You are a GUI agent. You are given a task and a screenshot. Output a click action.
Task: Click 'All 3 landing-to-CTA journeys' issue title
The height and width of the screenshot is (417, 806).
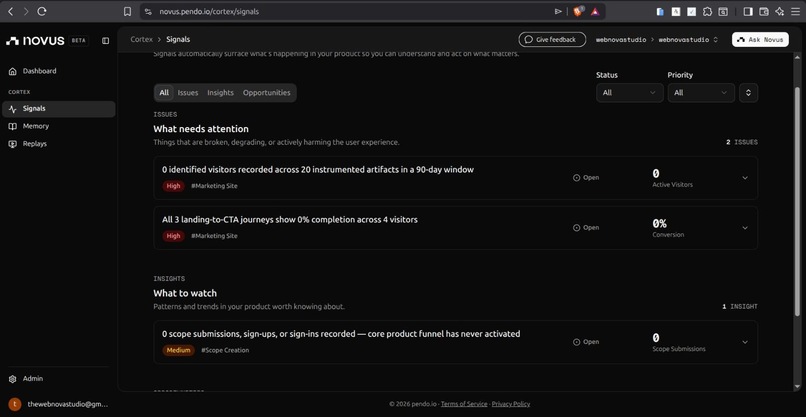click(x=290, y=220)
